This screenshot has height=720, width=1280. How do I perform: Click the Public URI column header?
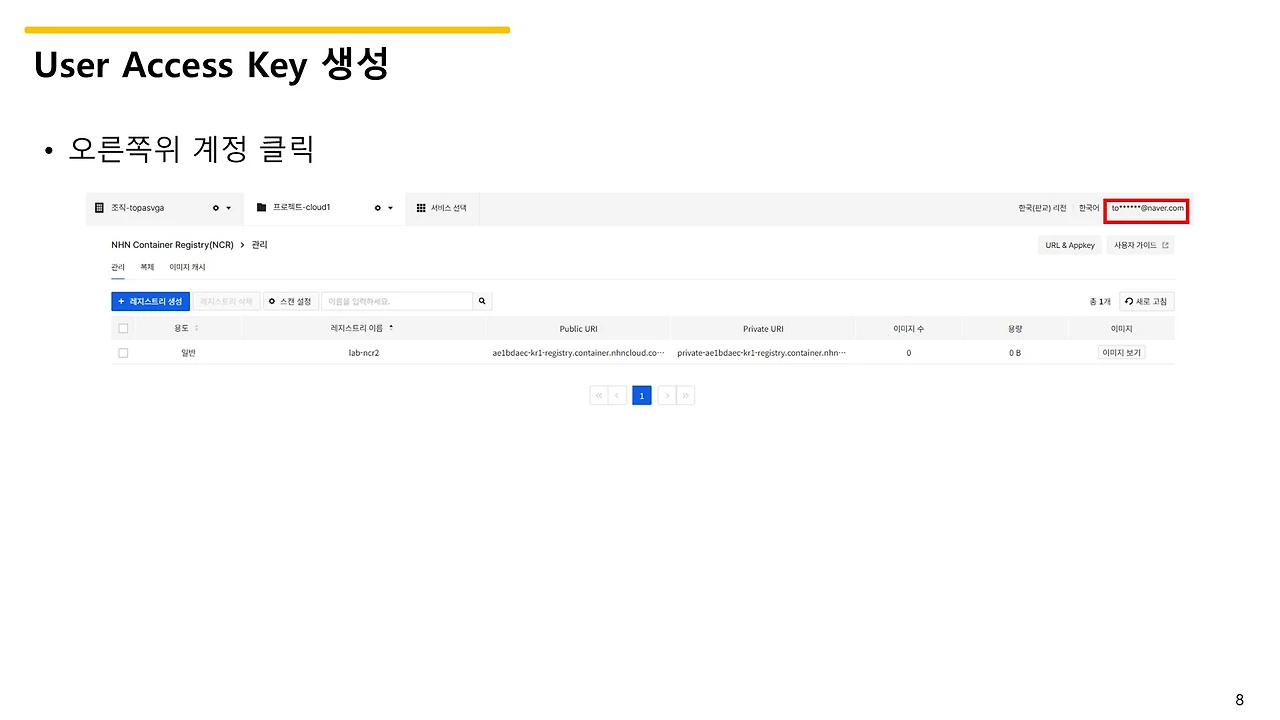[x=578, y=328]
